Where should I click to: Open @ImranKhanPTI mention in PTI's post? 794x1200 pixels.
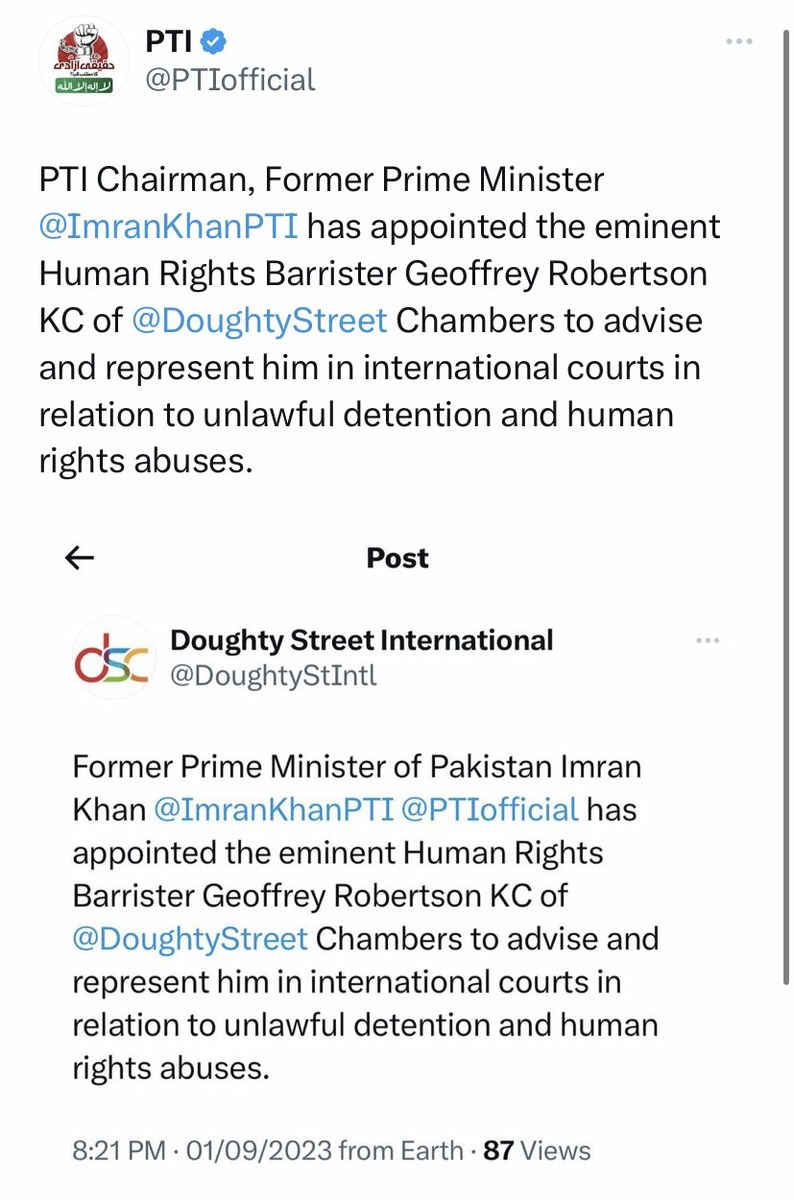(168, 226)
